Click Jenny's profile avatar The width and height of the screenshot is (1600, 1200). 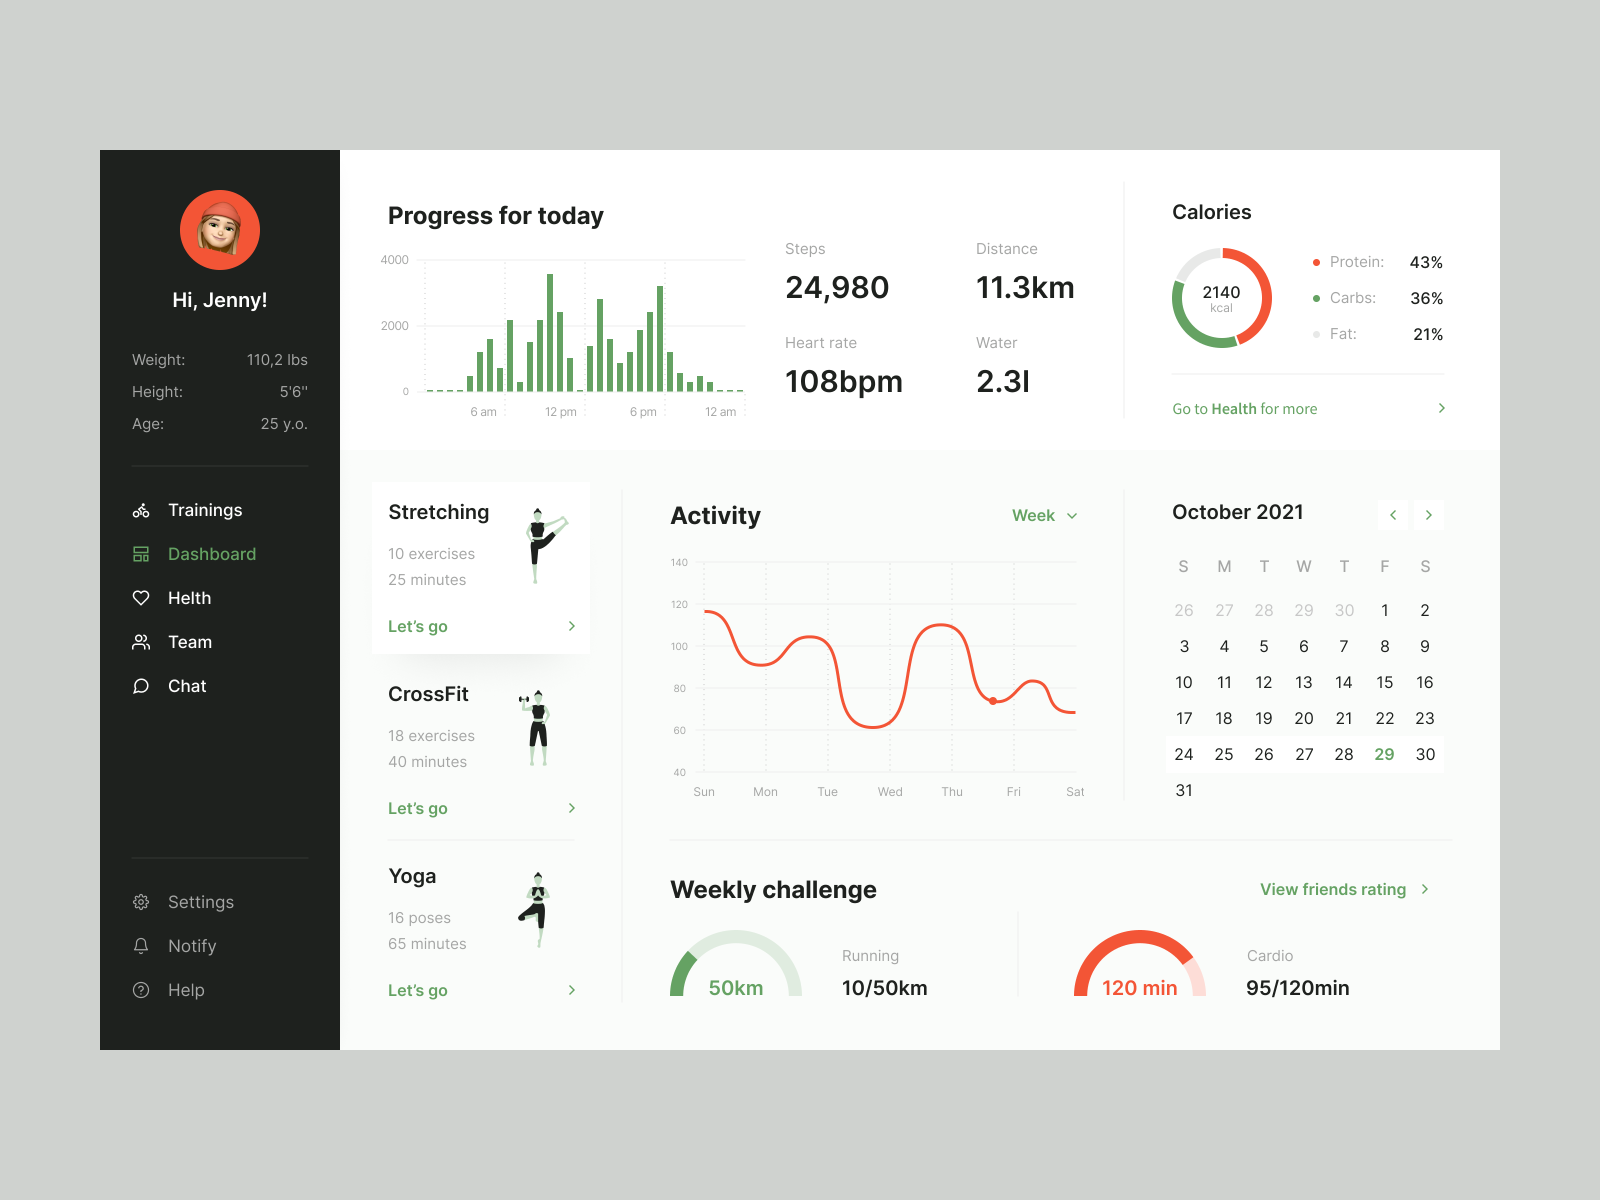(220, 230)
